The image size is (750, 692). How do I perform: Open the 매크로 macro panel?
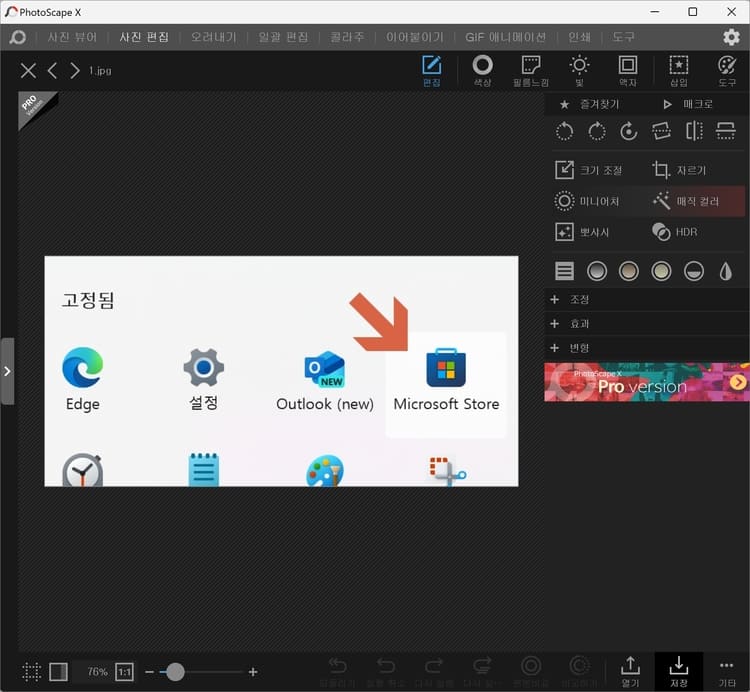coord(688,104)
